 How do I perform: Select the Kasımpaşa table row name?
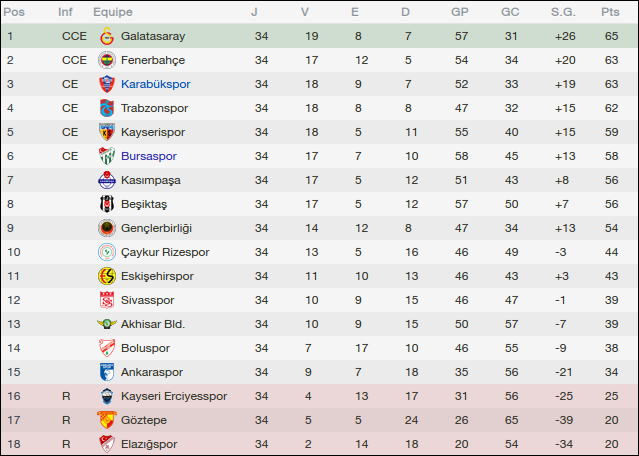tap(151, 180)
